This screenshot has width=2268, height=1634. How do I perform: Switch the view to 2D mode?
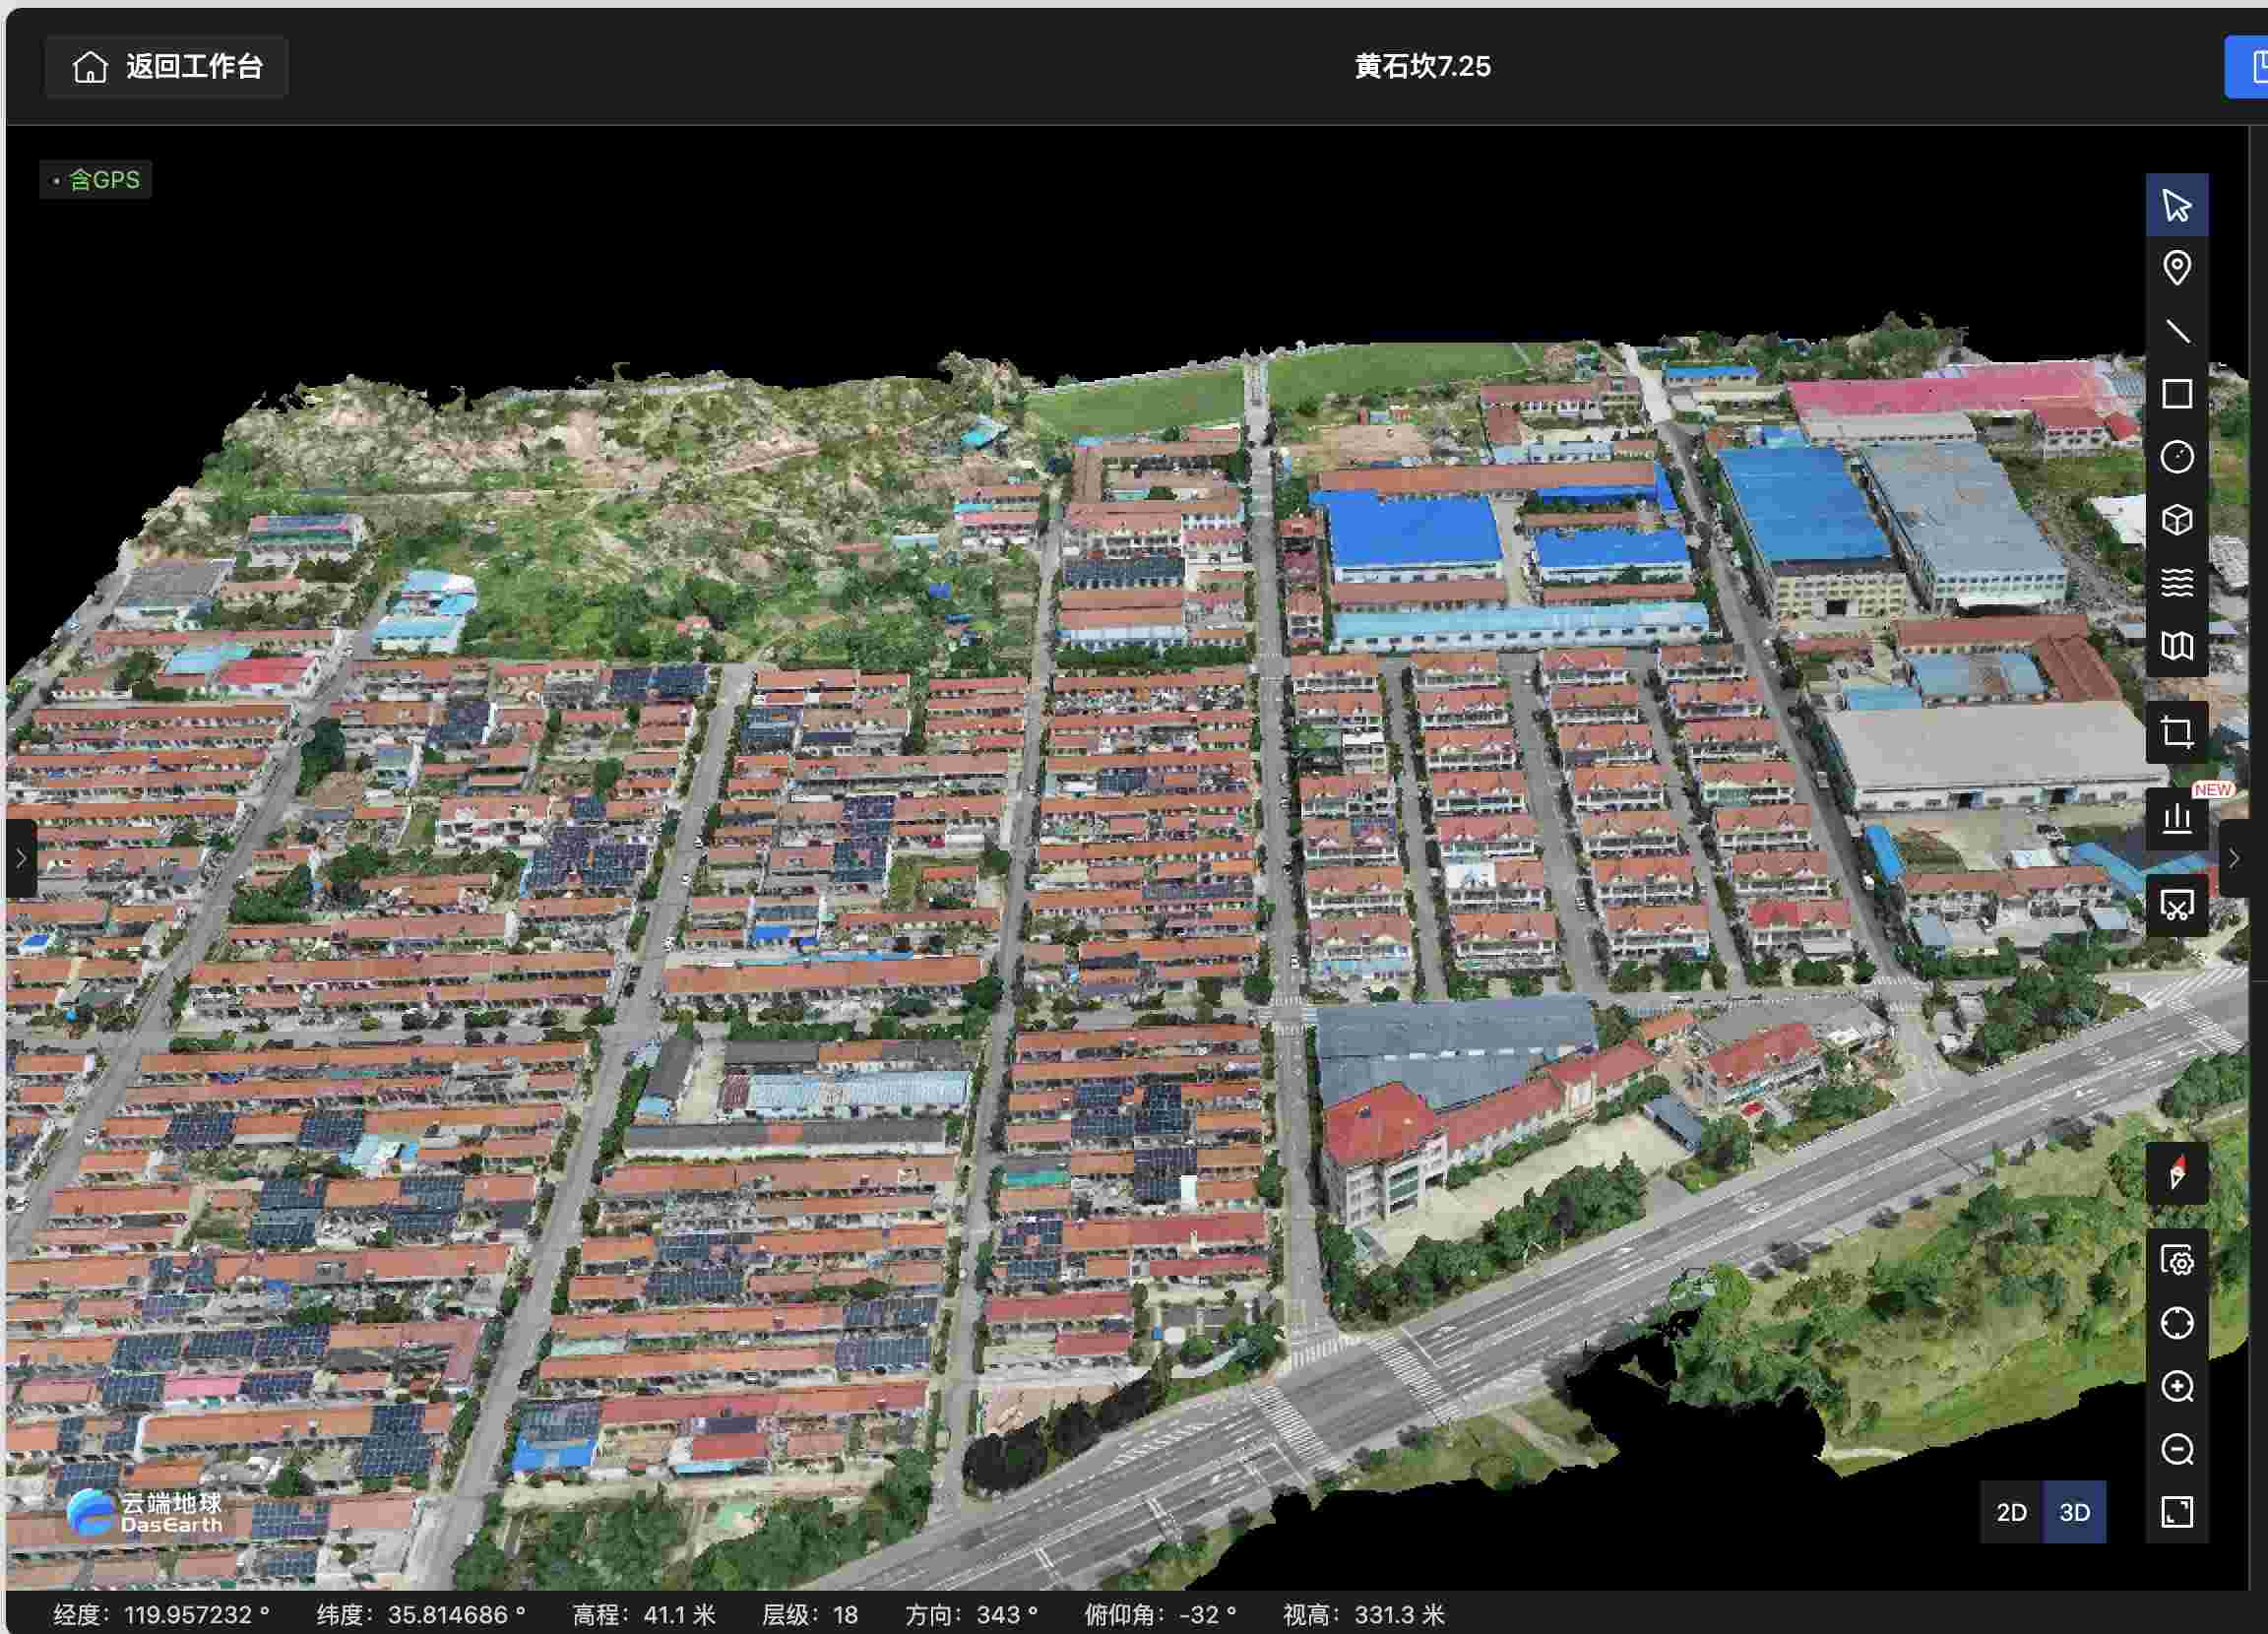2011,1512
